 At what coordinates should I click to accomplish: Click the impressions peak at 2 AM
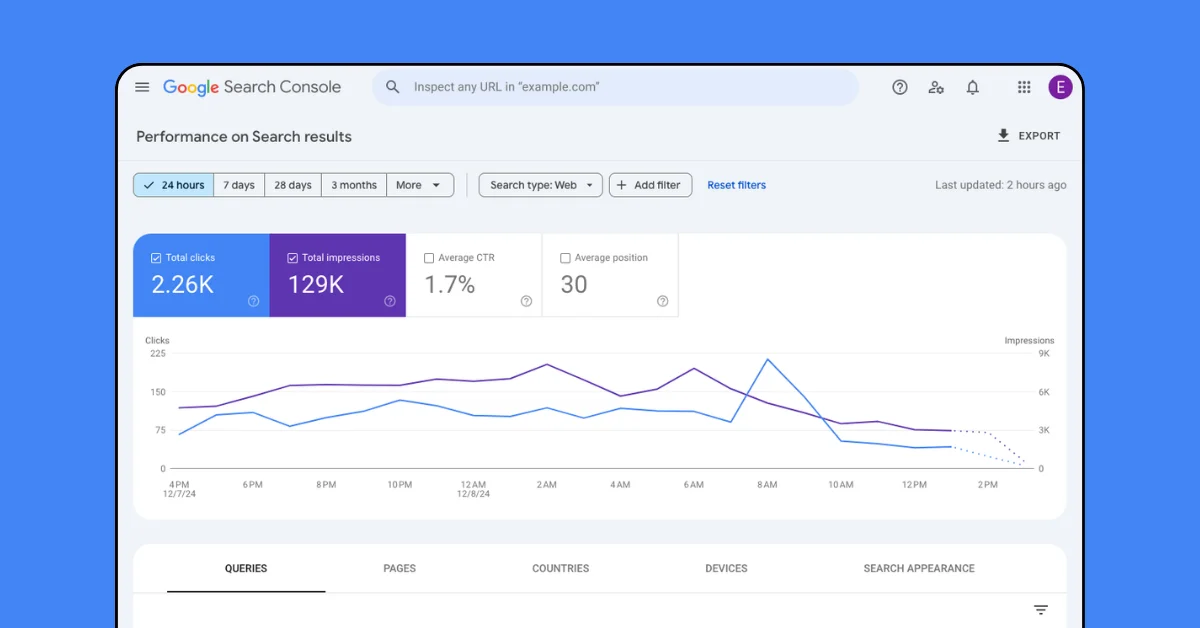pyautogui.click(x=546, y=364)
